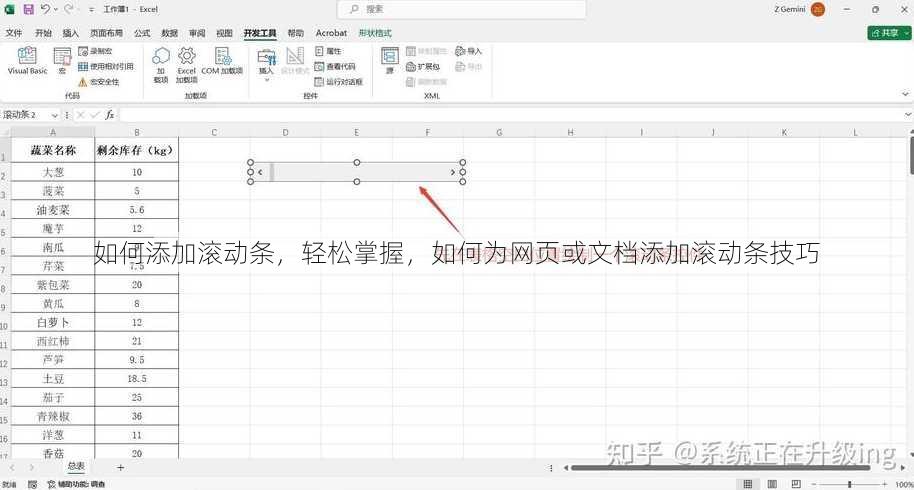Toggle 使用相对引用 relative references
Screen dimensions: 914x490
(106, 66)
